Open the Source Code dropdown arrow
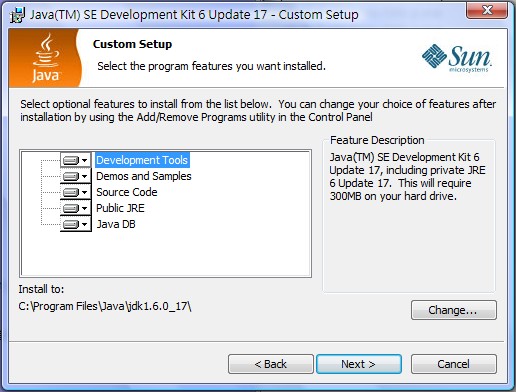The width and height of the screenshot is (516, 392). point(85,192)
